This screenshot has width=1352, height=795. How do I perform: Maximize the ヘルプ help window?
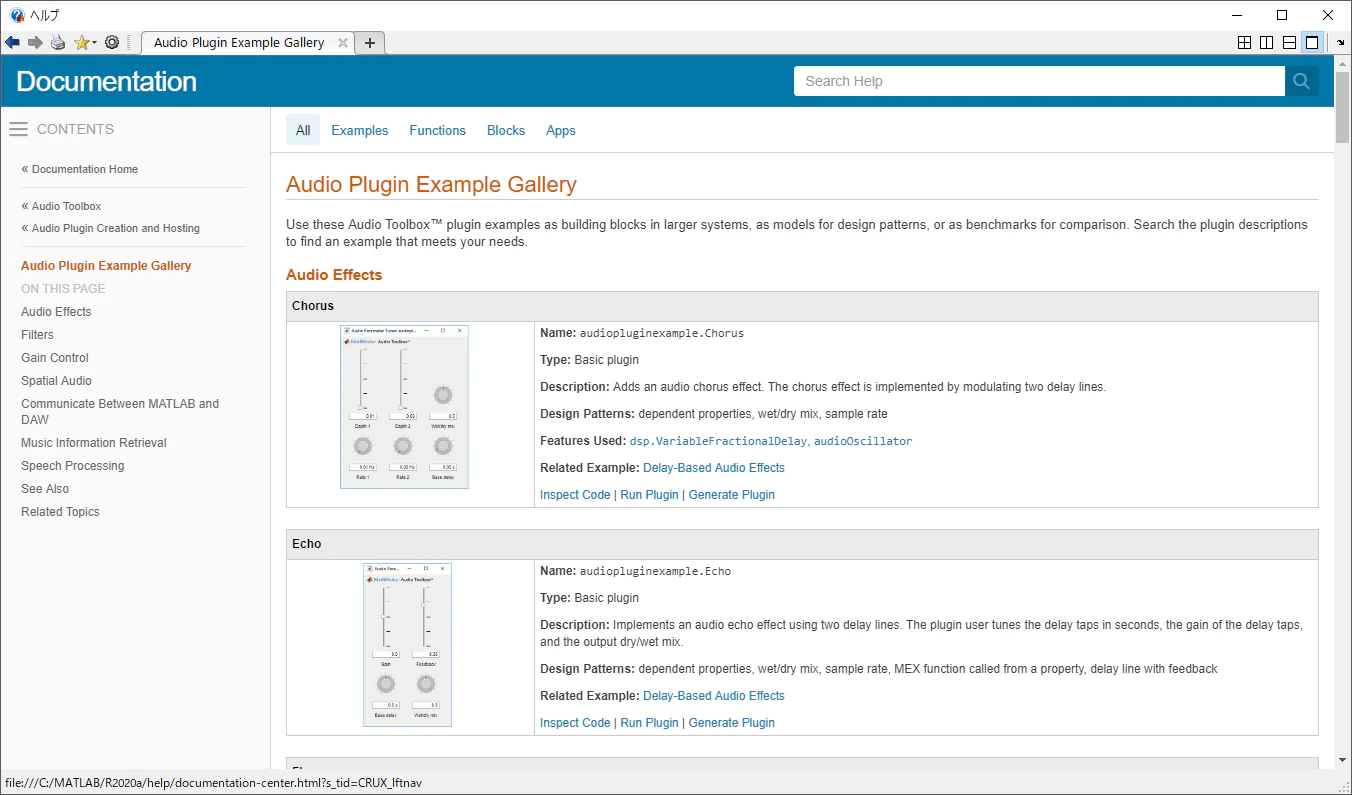coord(1282,15)
